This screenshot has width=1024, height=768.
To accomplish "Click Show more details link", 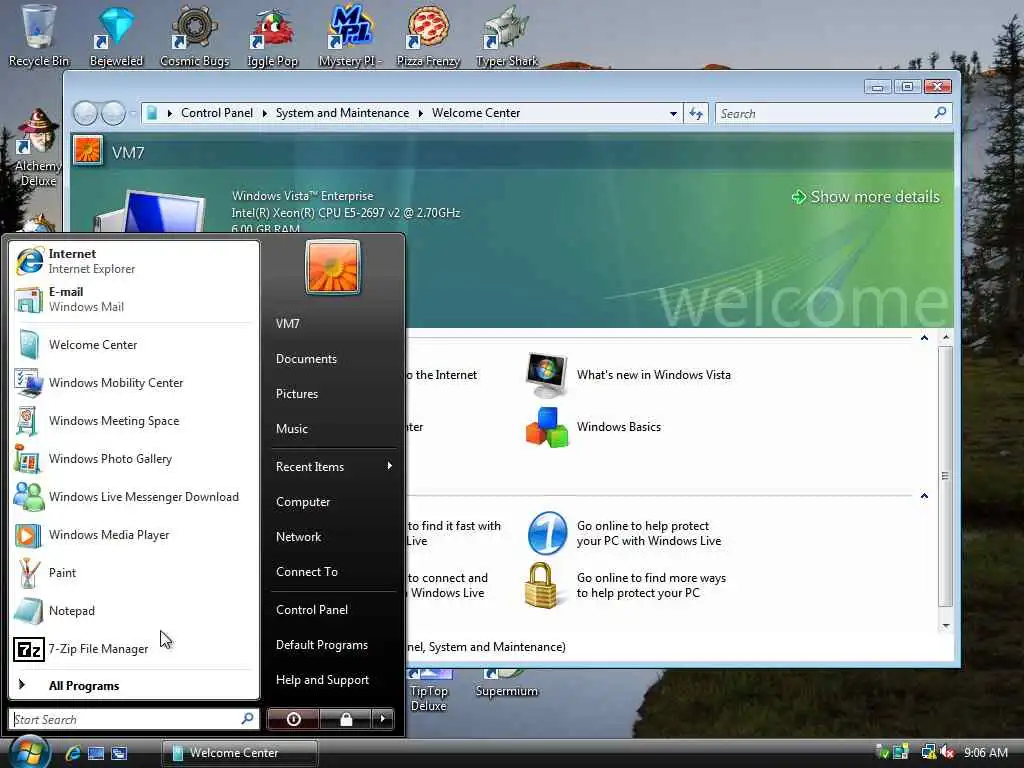I will (x=866, y=197).
